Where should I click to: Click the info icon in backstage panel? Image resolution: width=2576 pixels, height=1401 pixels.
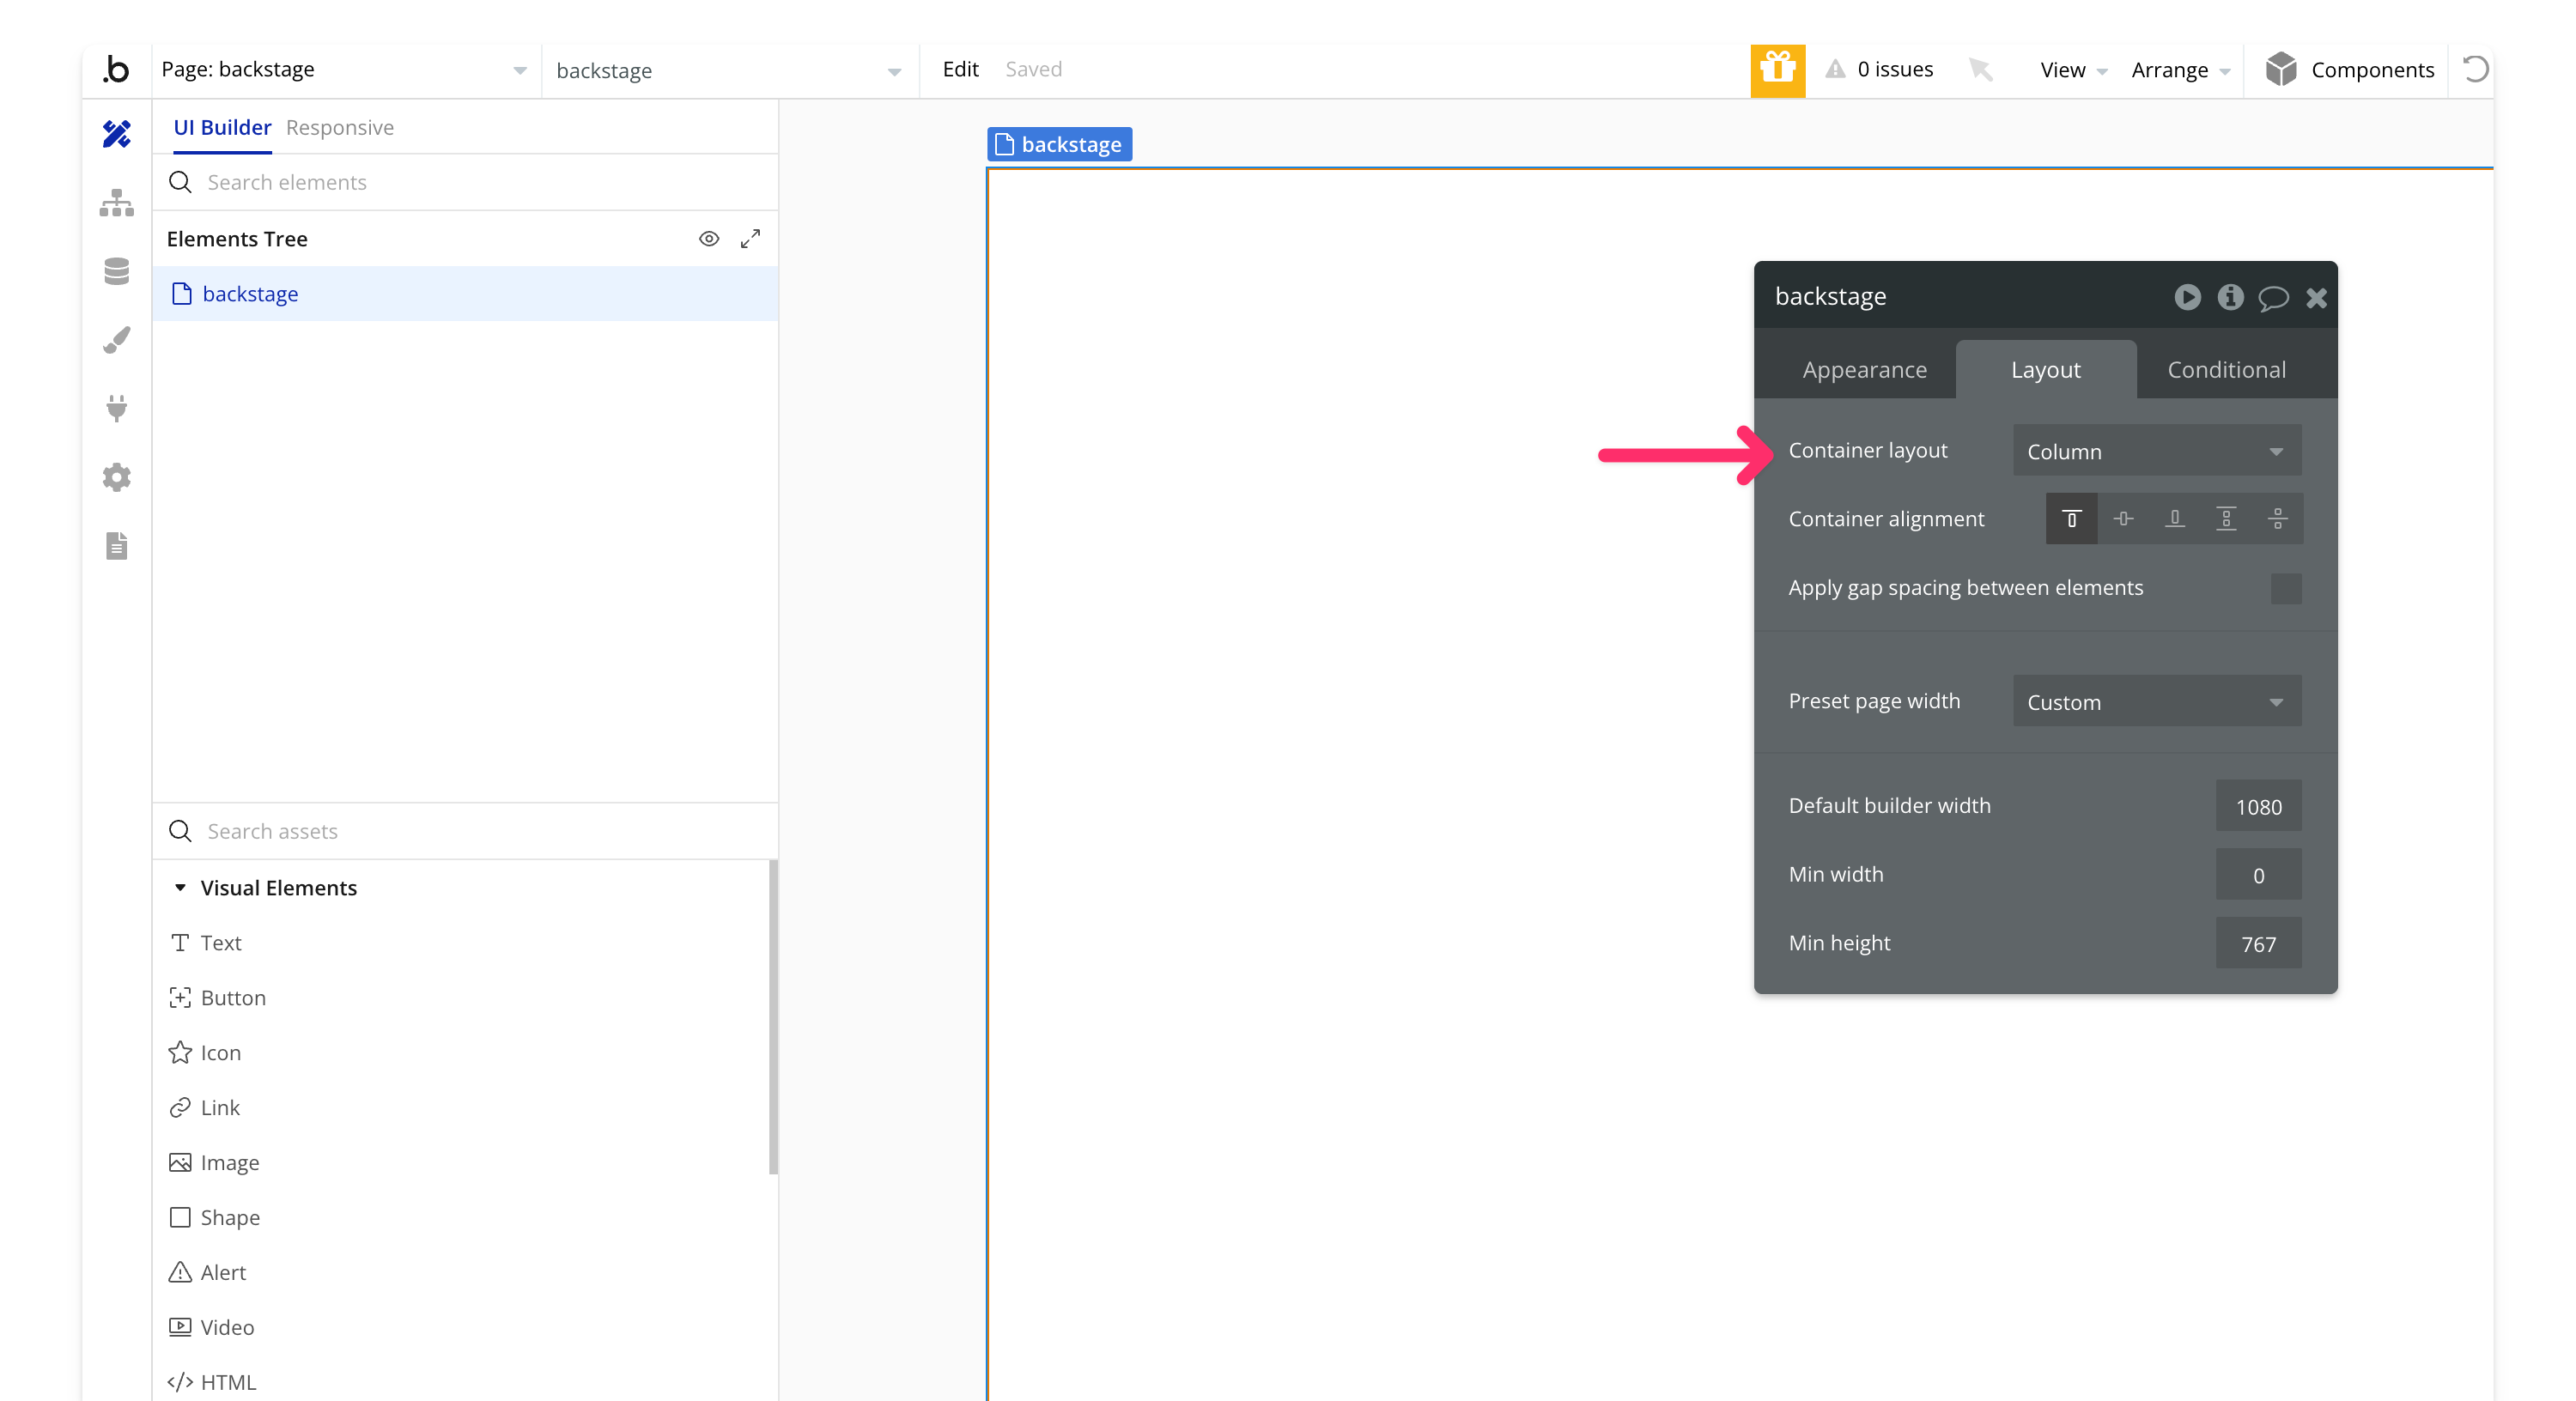coord(2230,297)
